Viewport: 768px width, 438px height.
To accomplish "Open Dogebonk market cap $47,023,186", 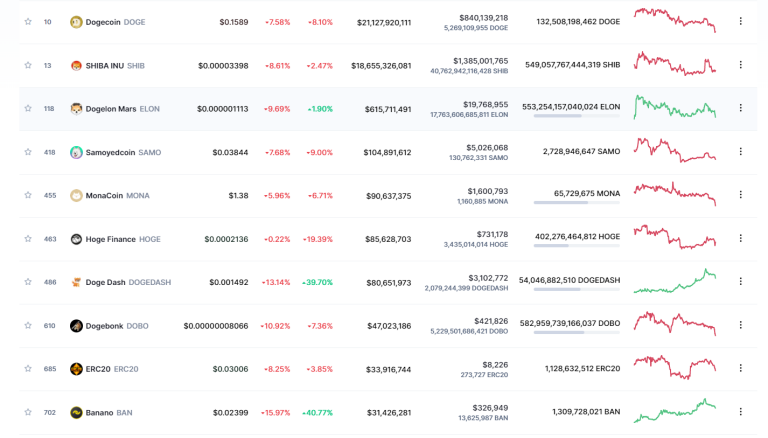I will click(x=389, y=326).
